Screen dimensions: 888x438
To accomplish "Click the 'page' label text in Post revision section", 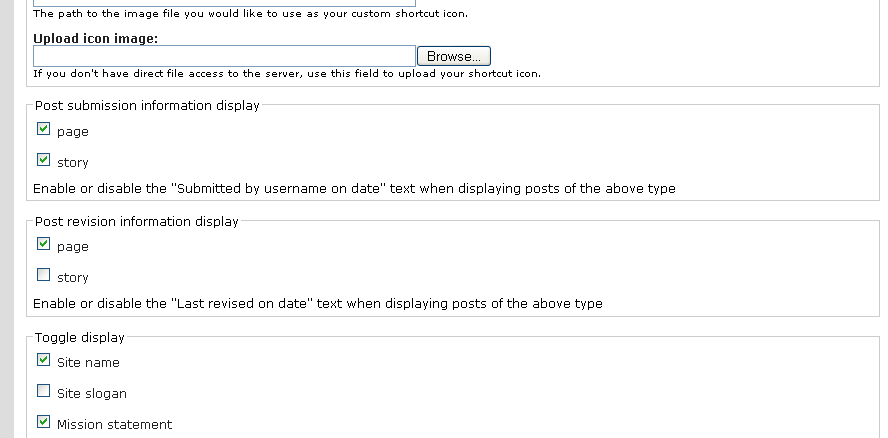I will 73,247.
